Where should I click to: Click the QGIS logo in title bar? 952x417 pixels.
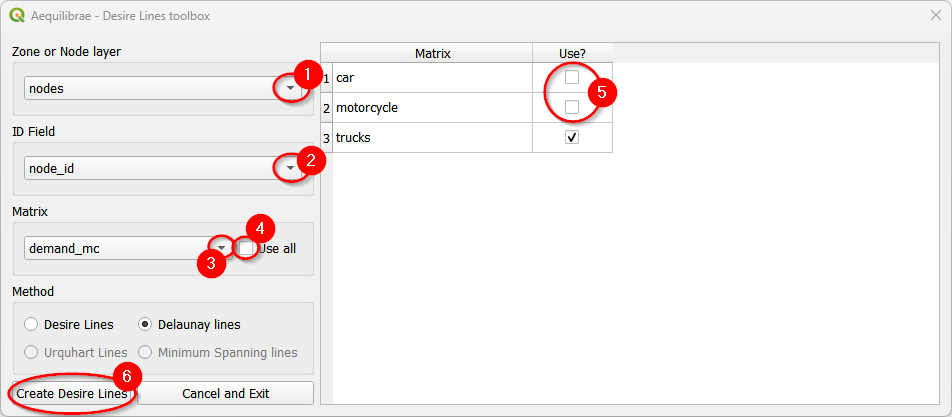[16, 16]
